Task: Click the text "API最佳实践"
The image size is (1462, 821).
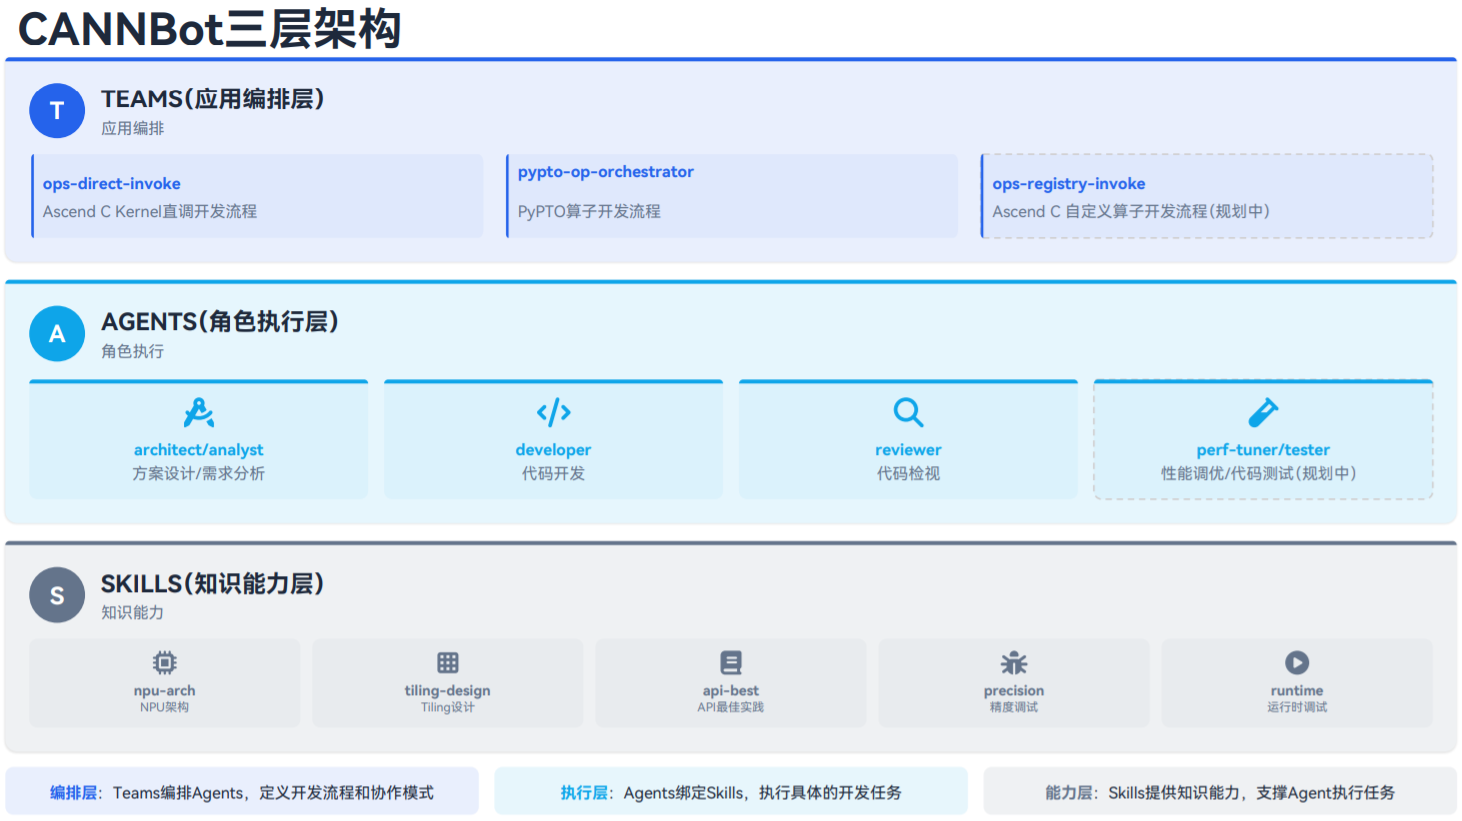Action: 731,707
